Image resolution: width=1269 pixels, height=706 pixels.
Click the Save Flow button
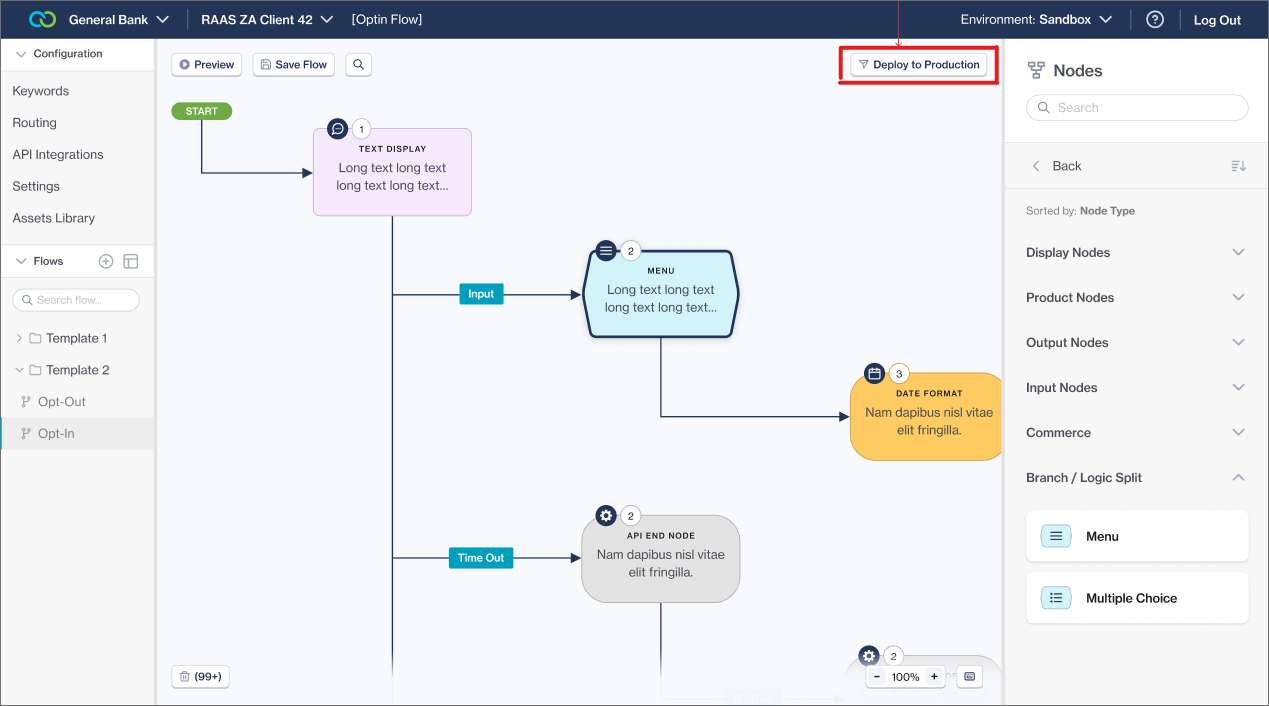coord(293,64)
